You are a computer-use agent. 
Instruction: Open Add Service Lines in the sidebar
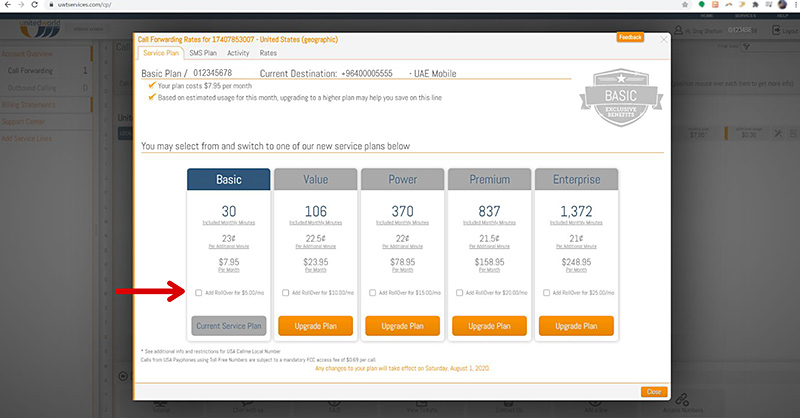27,138
